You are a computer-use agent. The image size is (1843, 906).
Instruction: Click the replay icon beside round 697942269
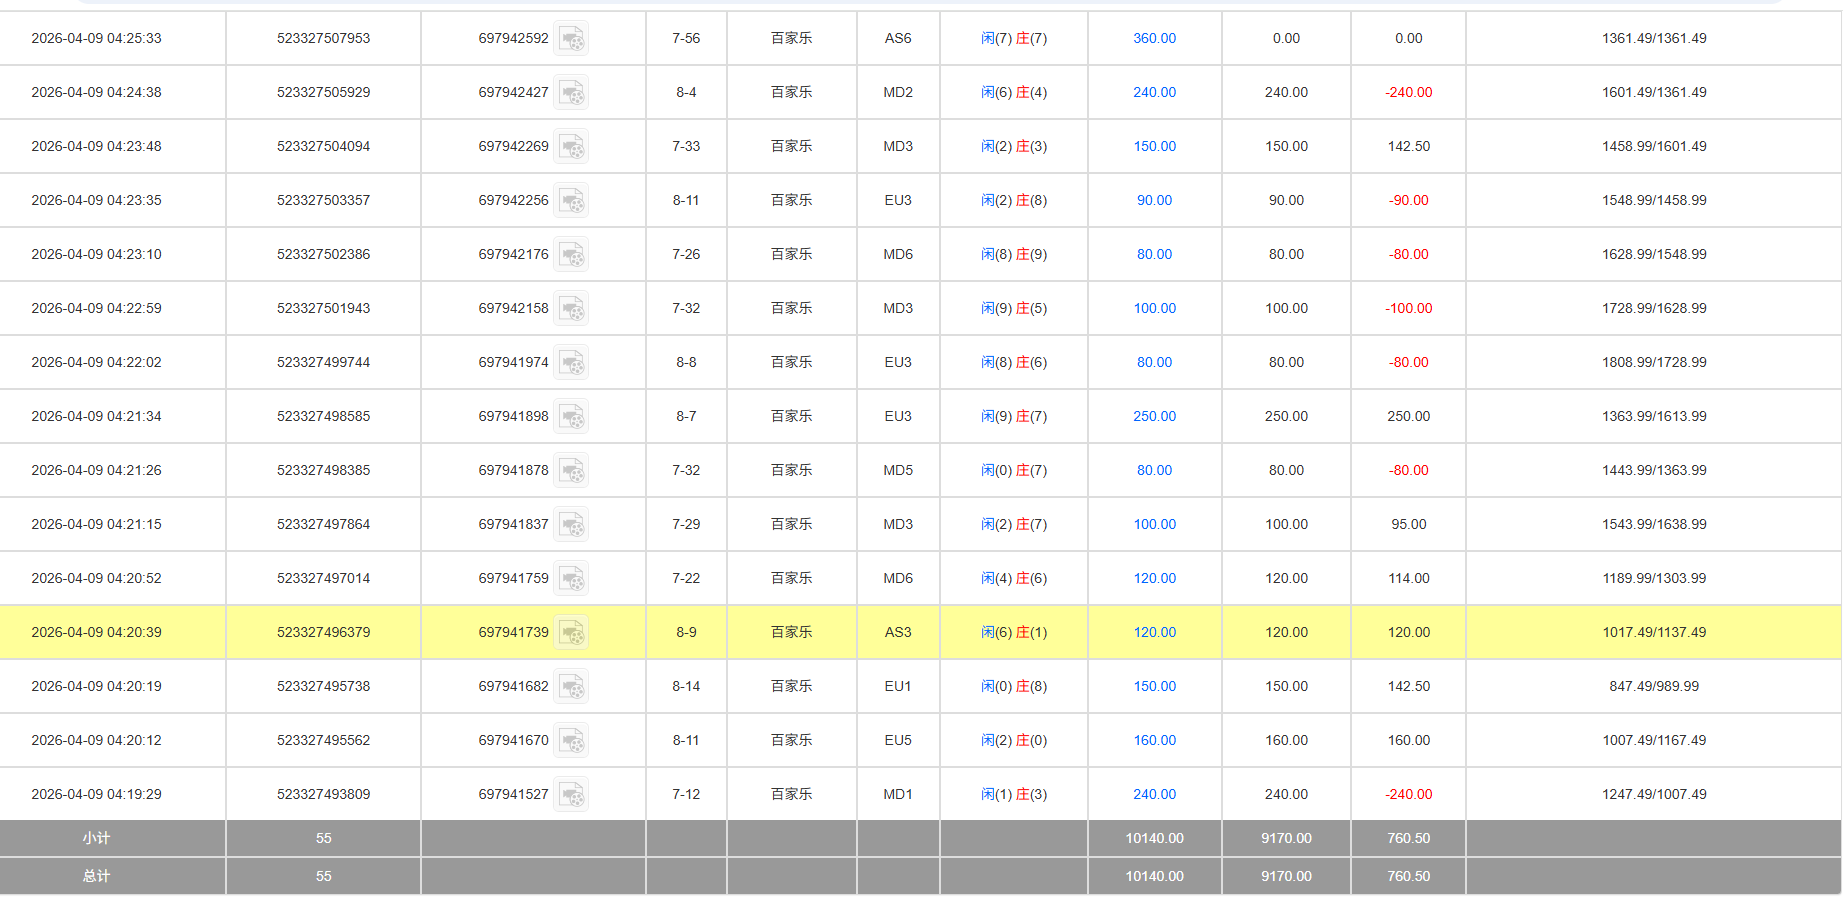click(x=572, y=147)
